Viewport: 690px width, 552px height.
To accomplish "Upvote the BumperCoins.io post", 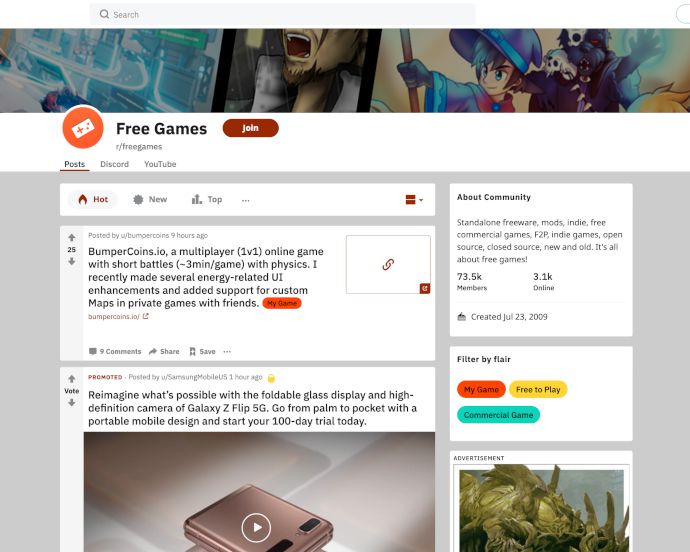I will (72, 238).
